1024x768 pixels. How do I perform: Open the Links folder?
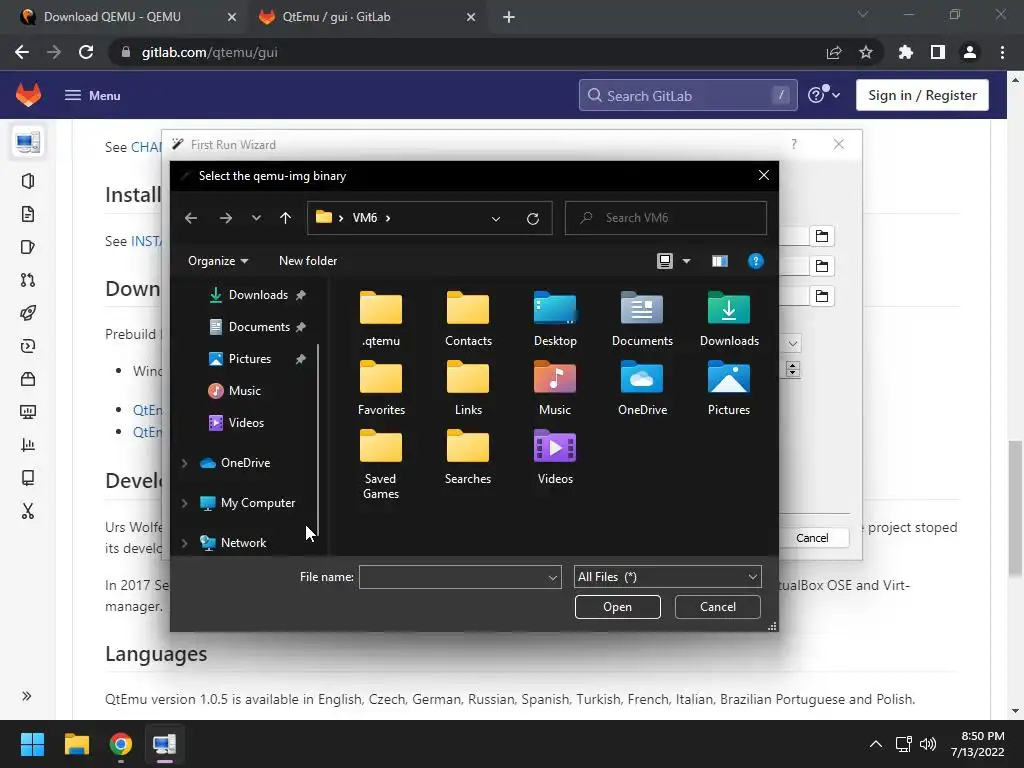(x=468, y=388)
